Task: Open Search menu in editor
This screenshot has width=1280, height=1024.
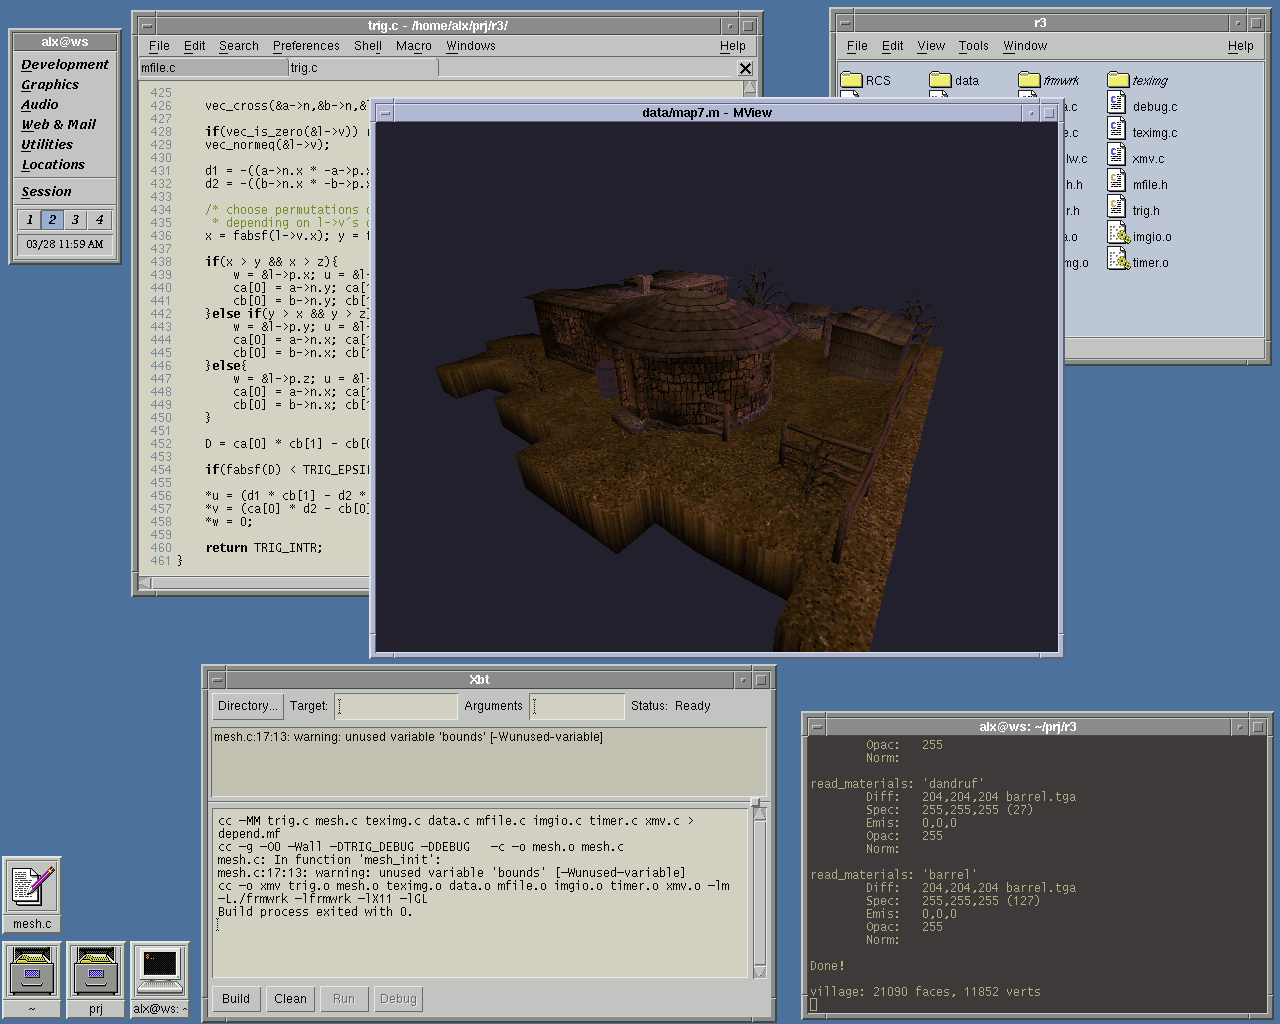Action: (x=239, y=46)
